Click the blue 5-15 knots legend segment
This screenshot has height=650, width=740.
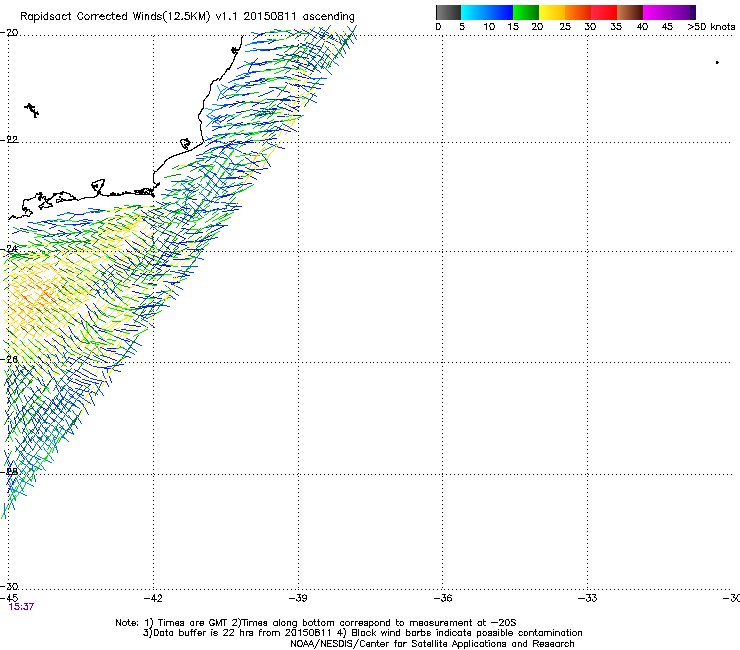pyautogui.click(x=487, y=12)
